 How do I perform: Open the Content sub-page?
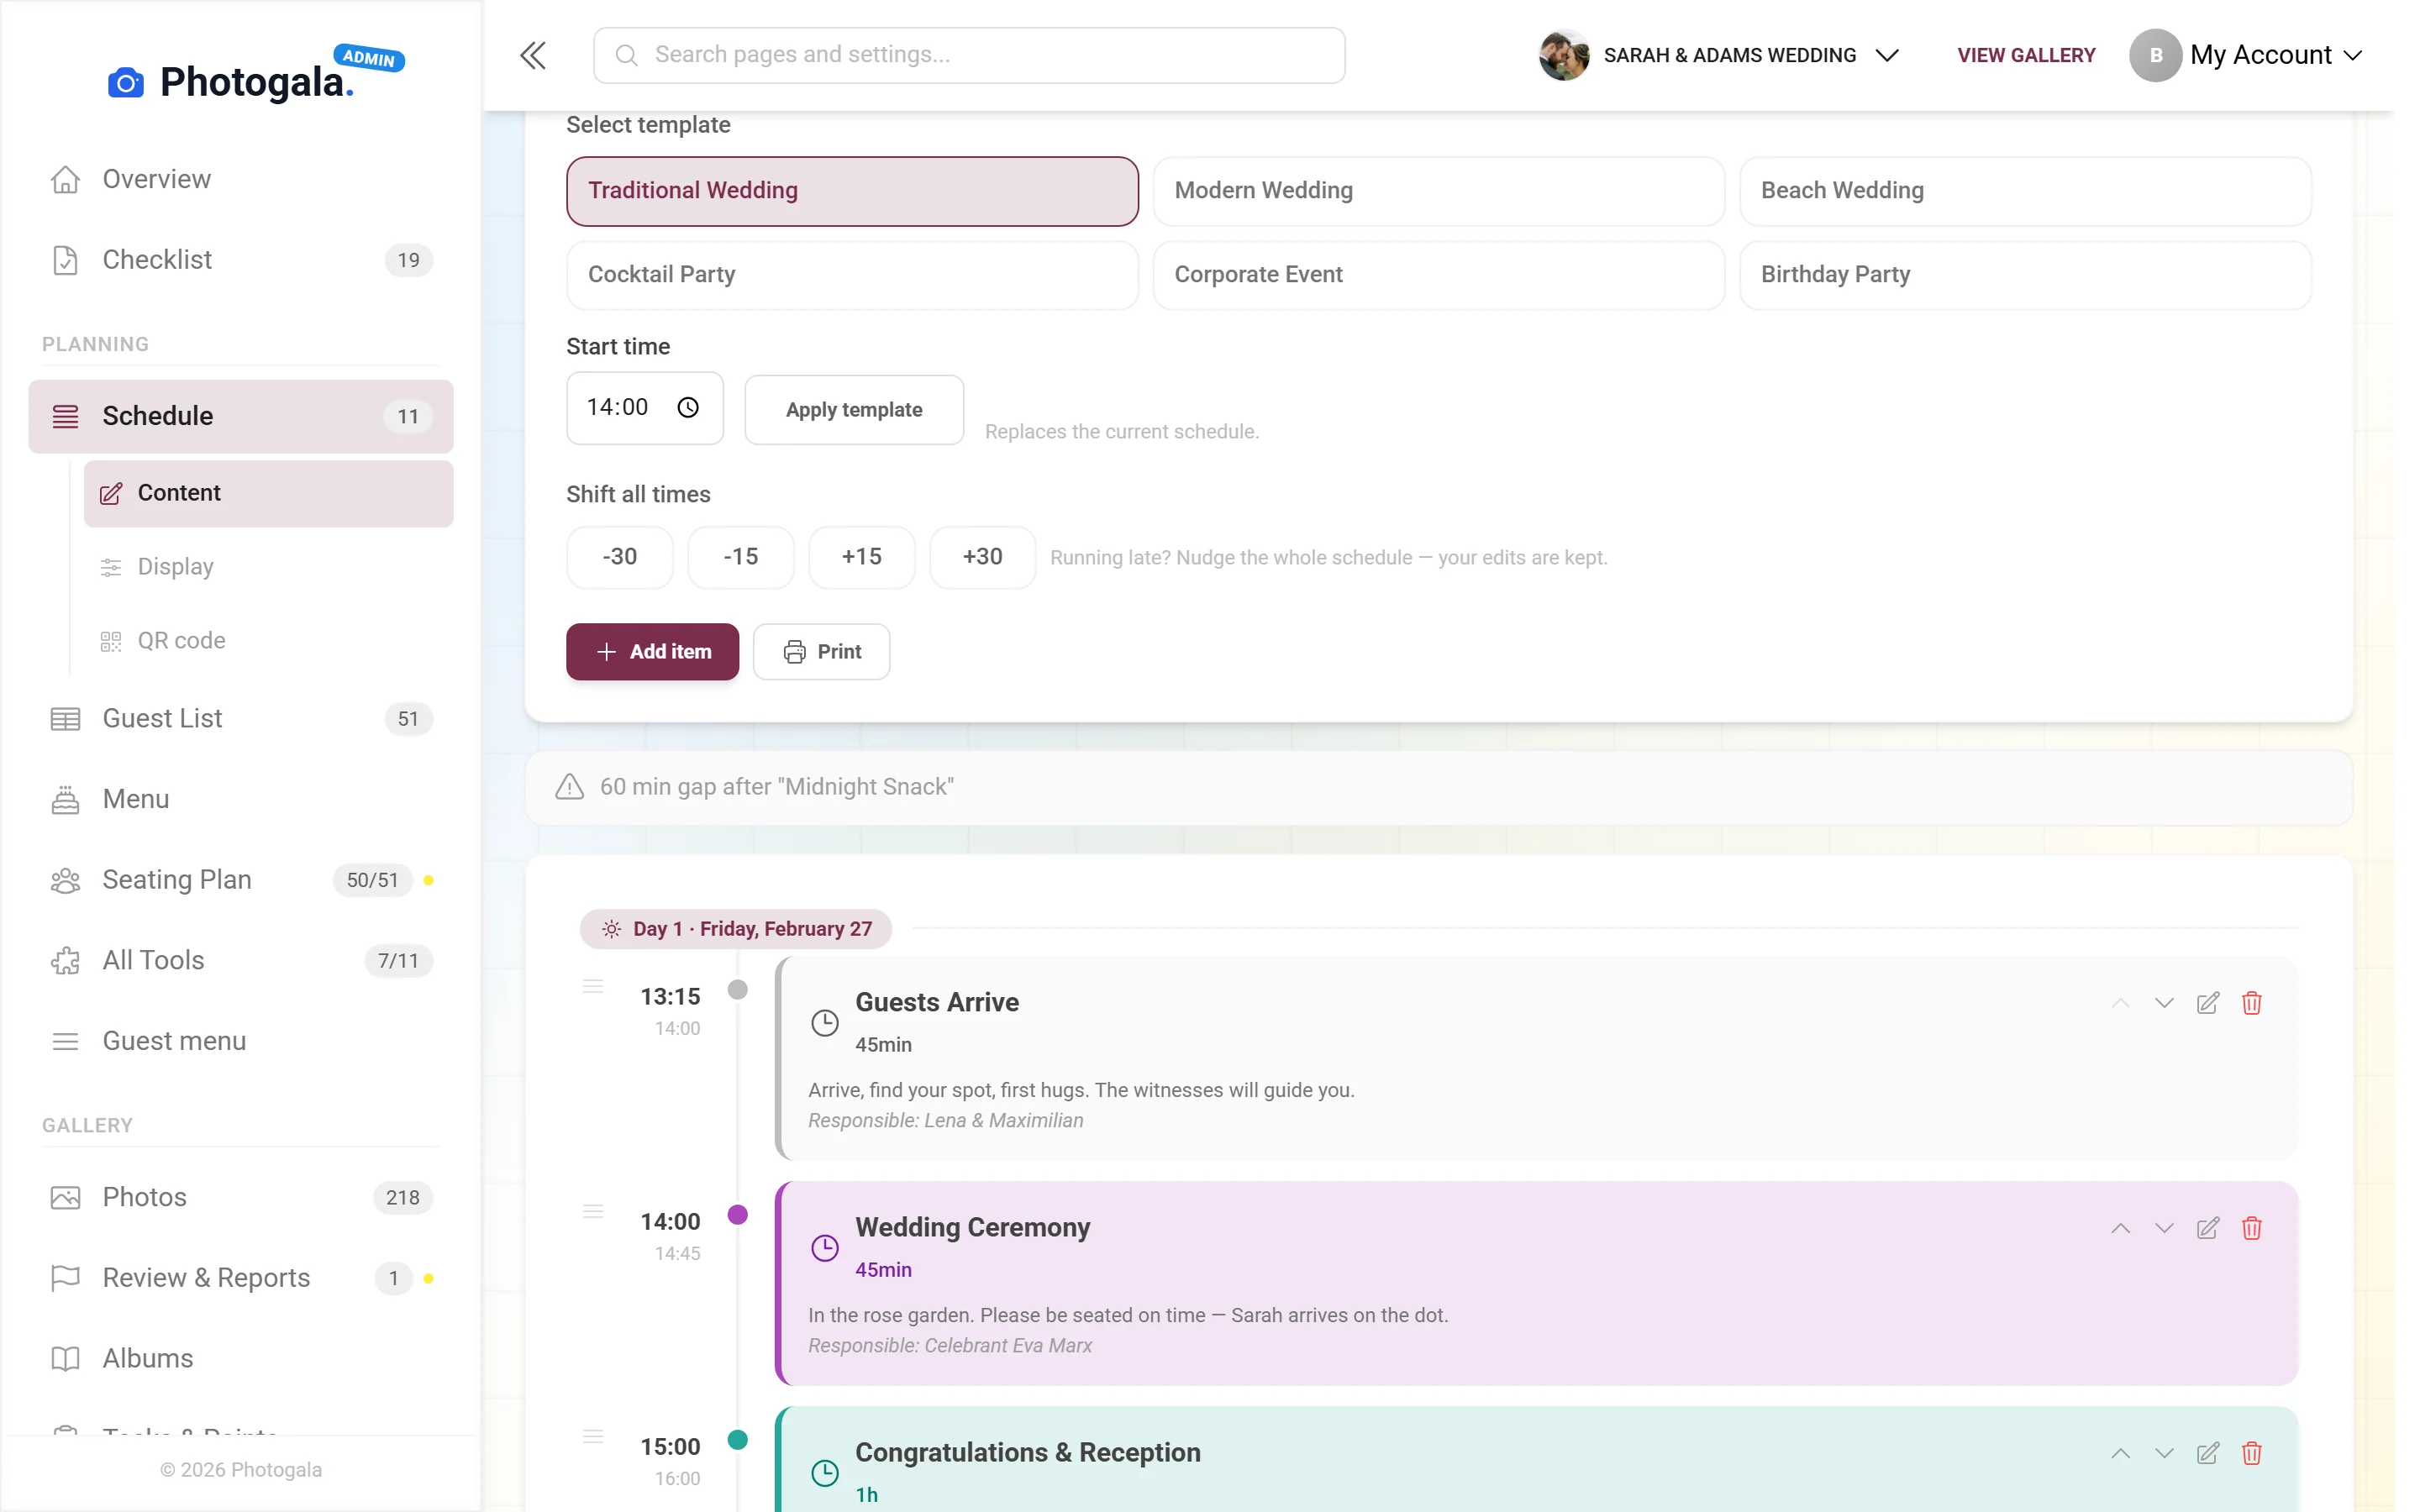click(x=268, y=493)
